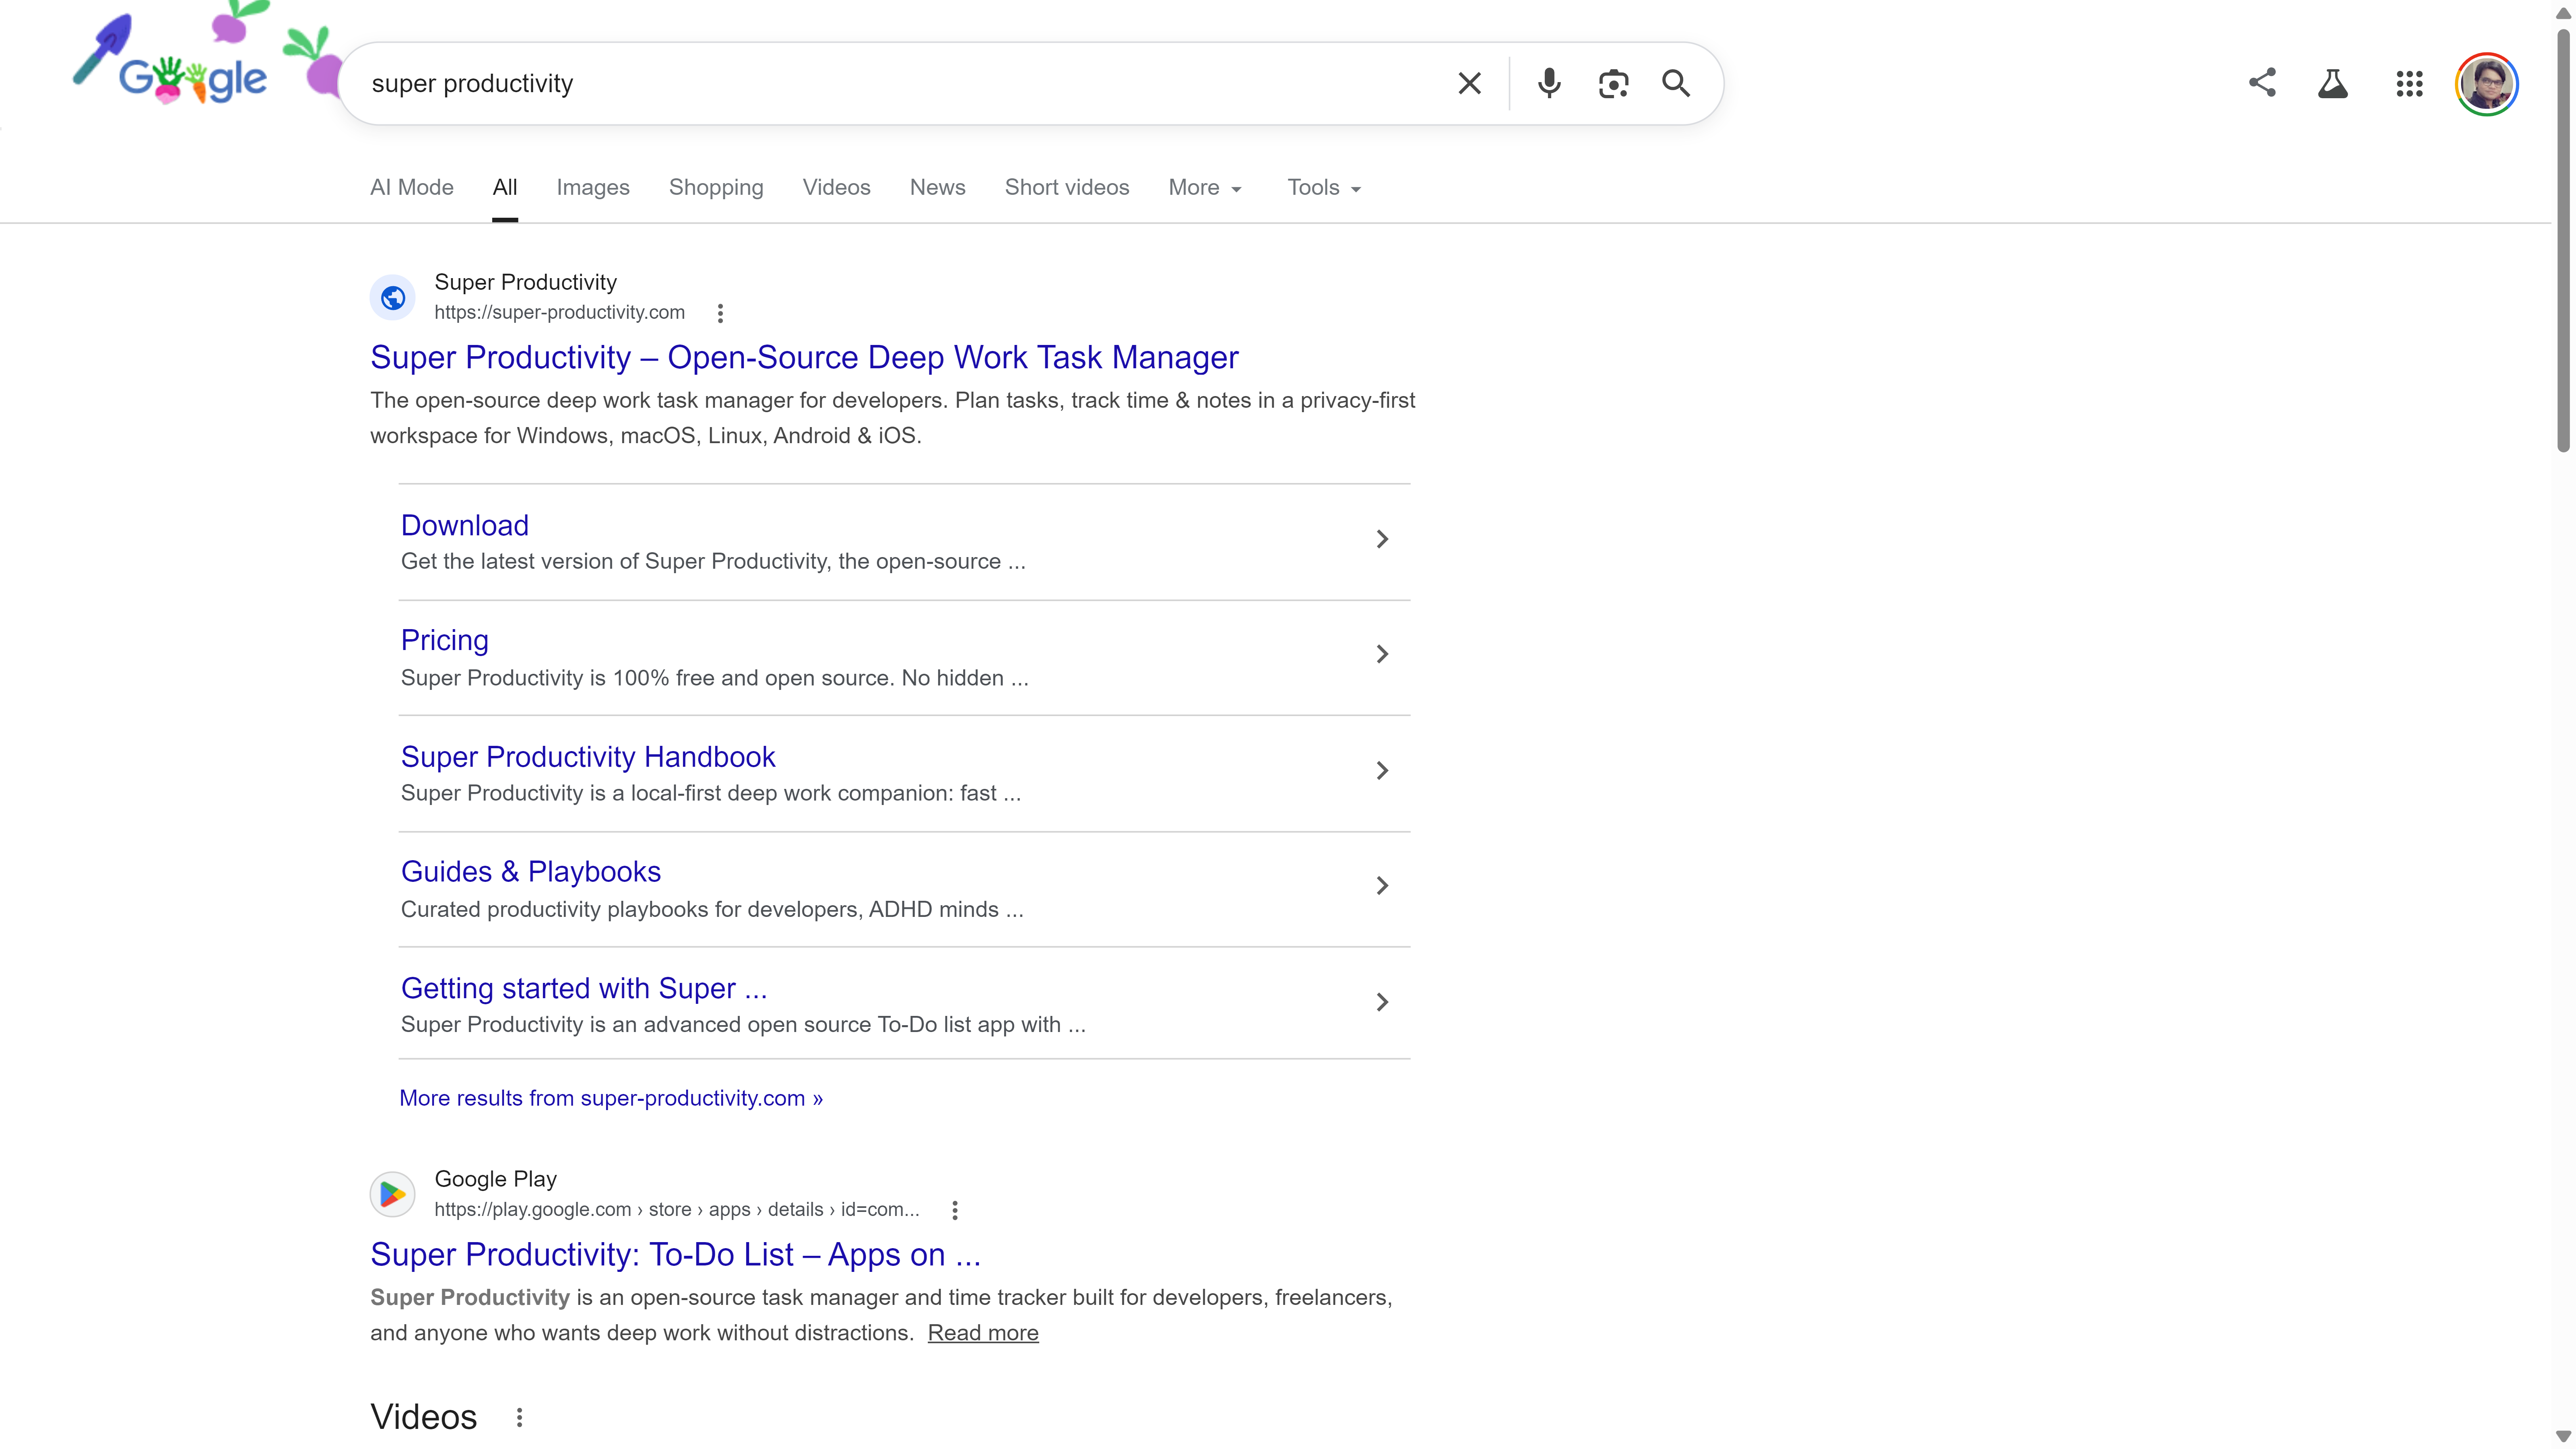Switch to Short videos tab
The image size is (2576, 1449).
[x=1067, y=188]
